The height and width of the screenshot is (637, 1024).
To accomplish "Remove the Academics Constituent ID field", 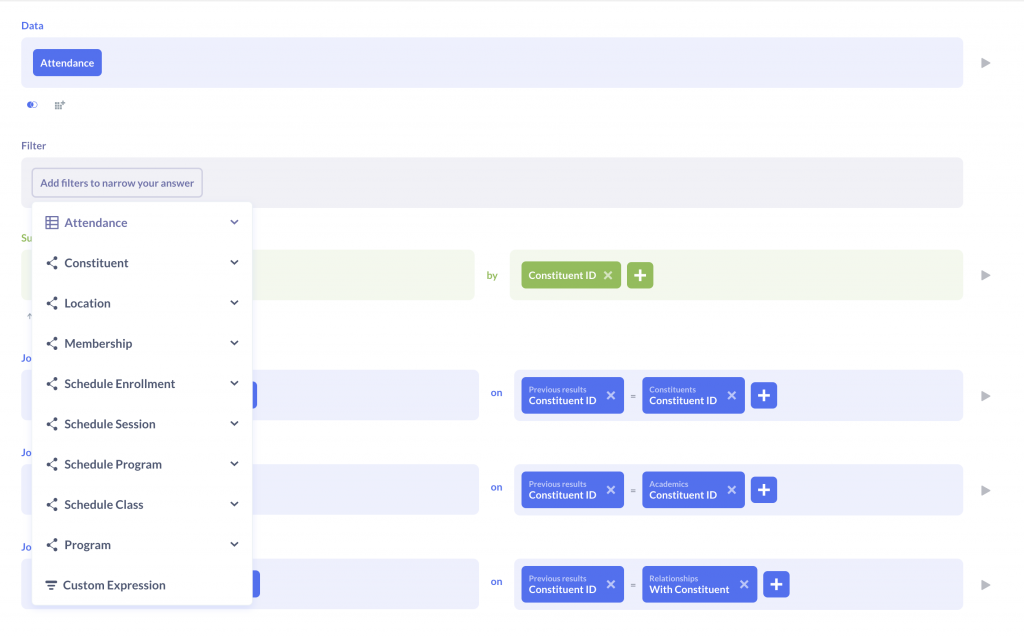I will 731,490.
